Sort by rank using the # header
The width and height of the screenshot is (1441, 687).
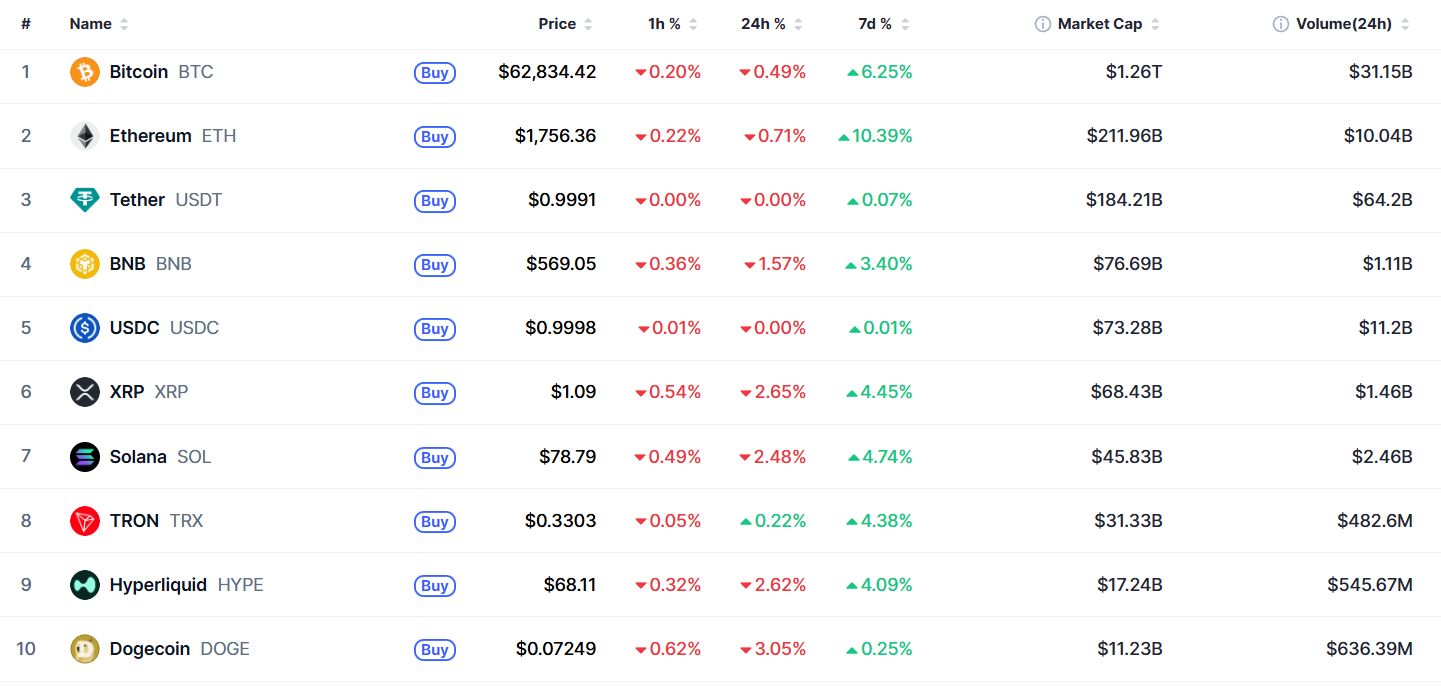click(26, 24)
